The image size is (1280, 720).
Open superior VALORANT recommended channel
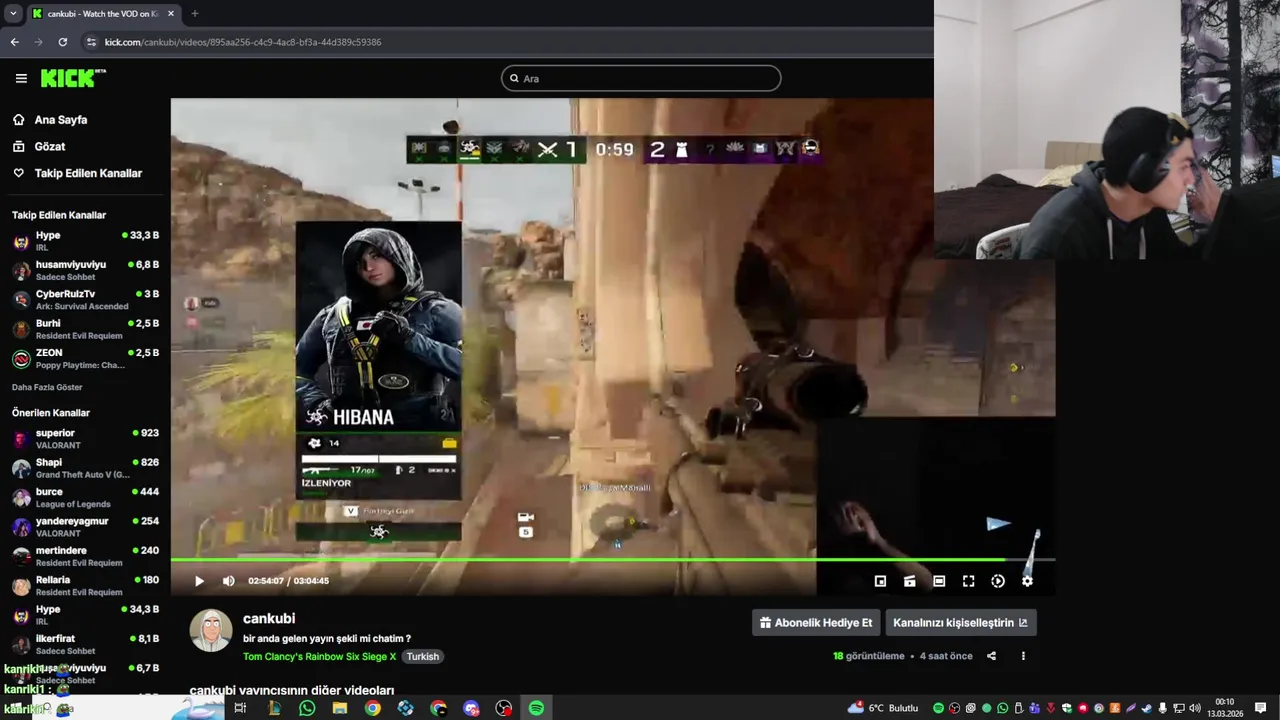85,439
